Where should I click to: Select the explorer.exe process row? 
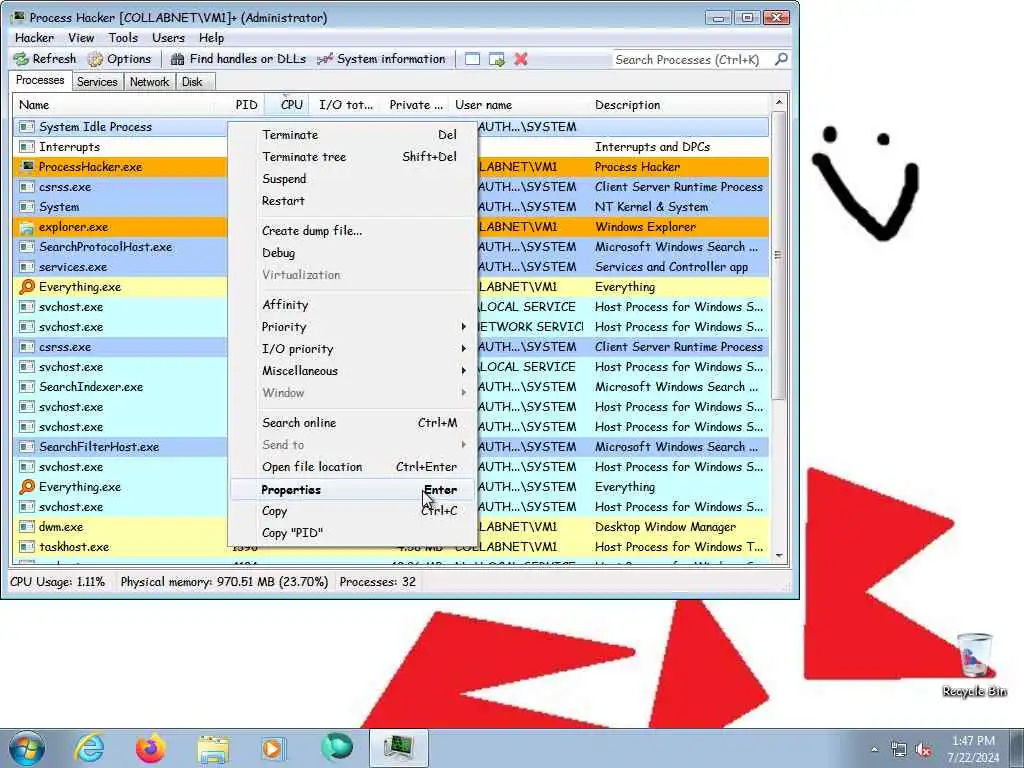[121, 227]
